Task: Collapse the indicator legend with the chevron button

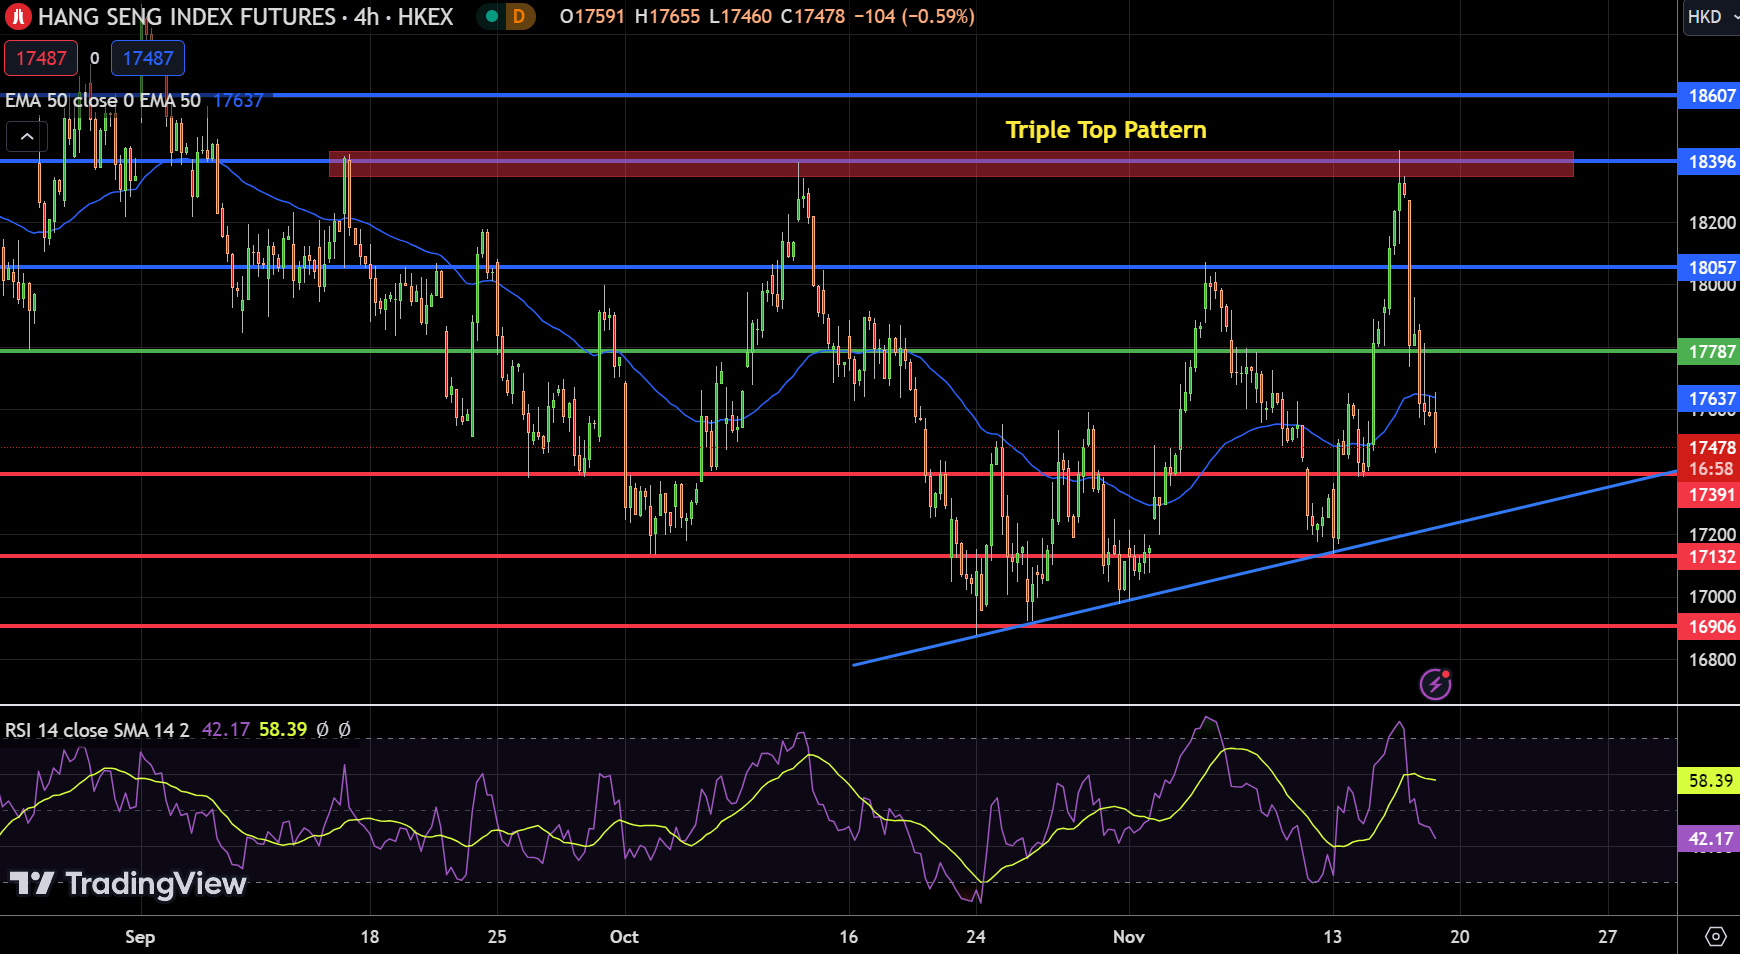Action: [x=27, y=136]
